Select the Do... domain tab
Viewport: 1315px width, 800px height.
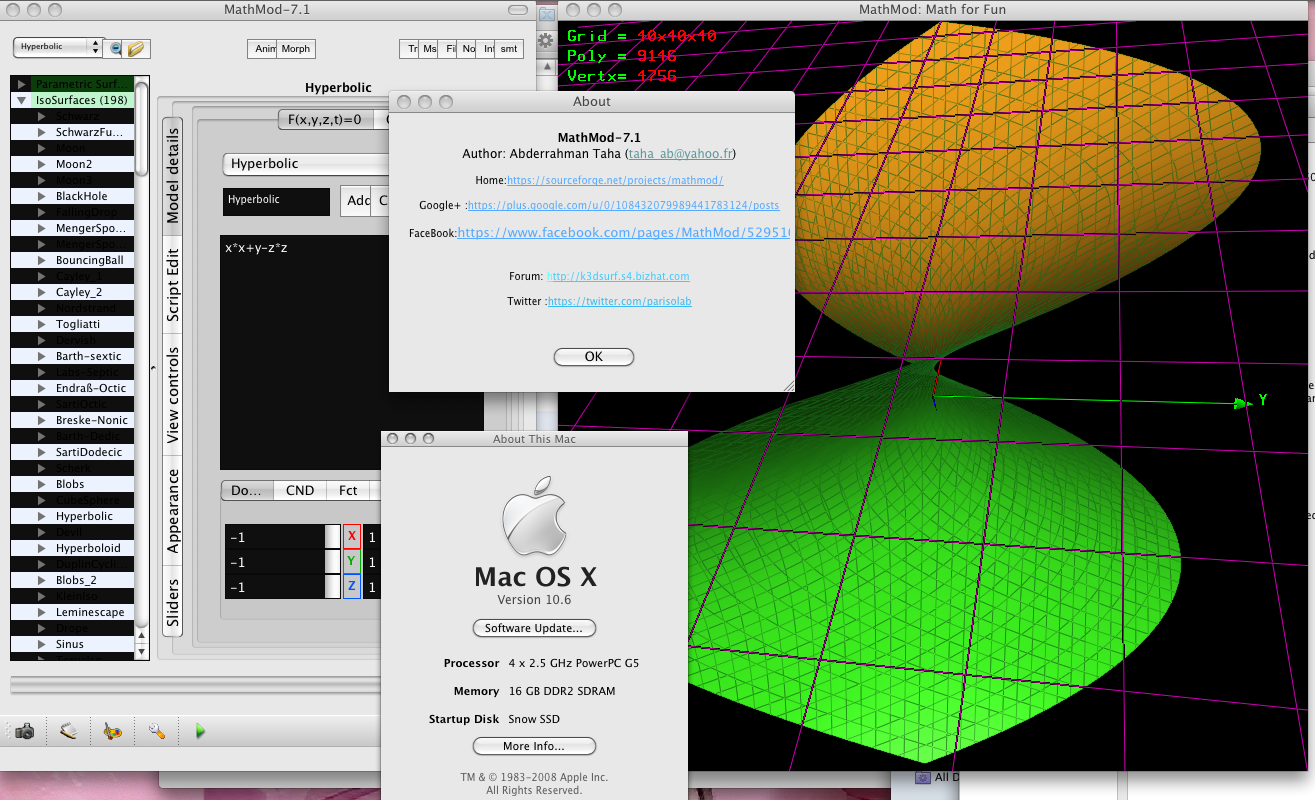247,490
